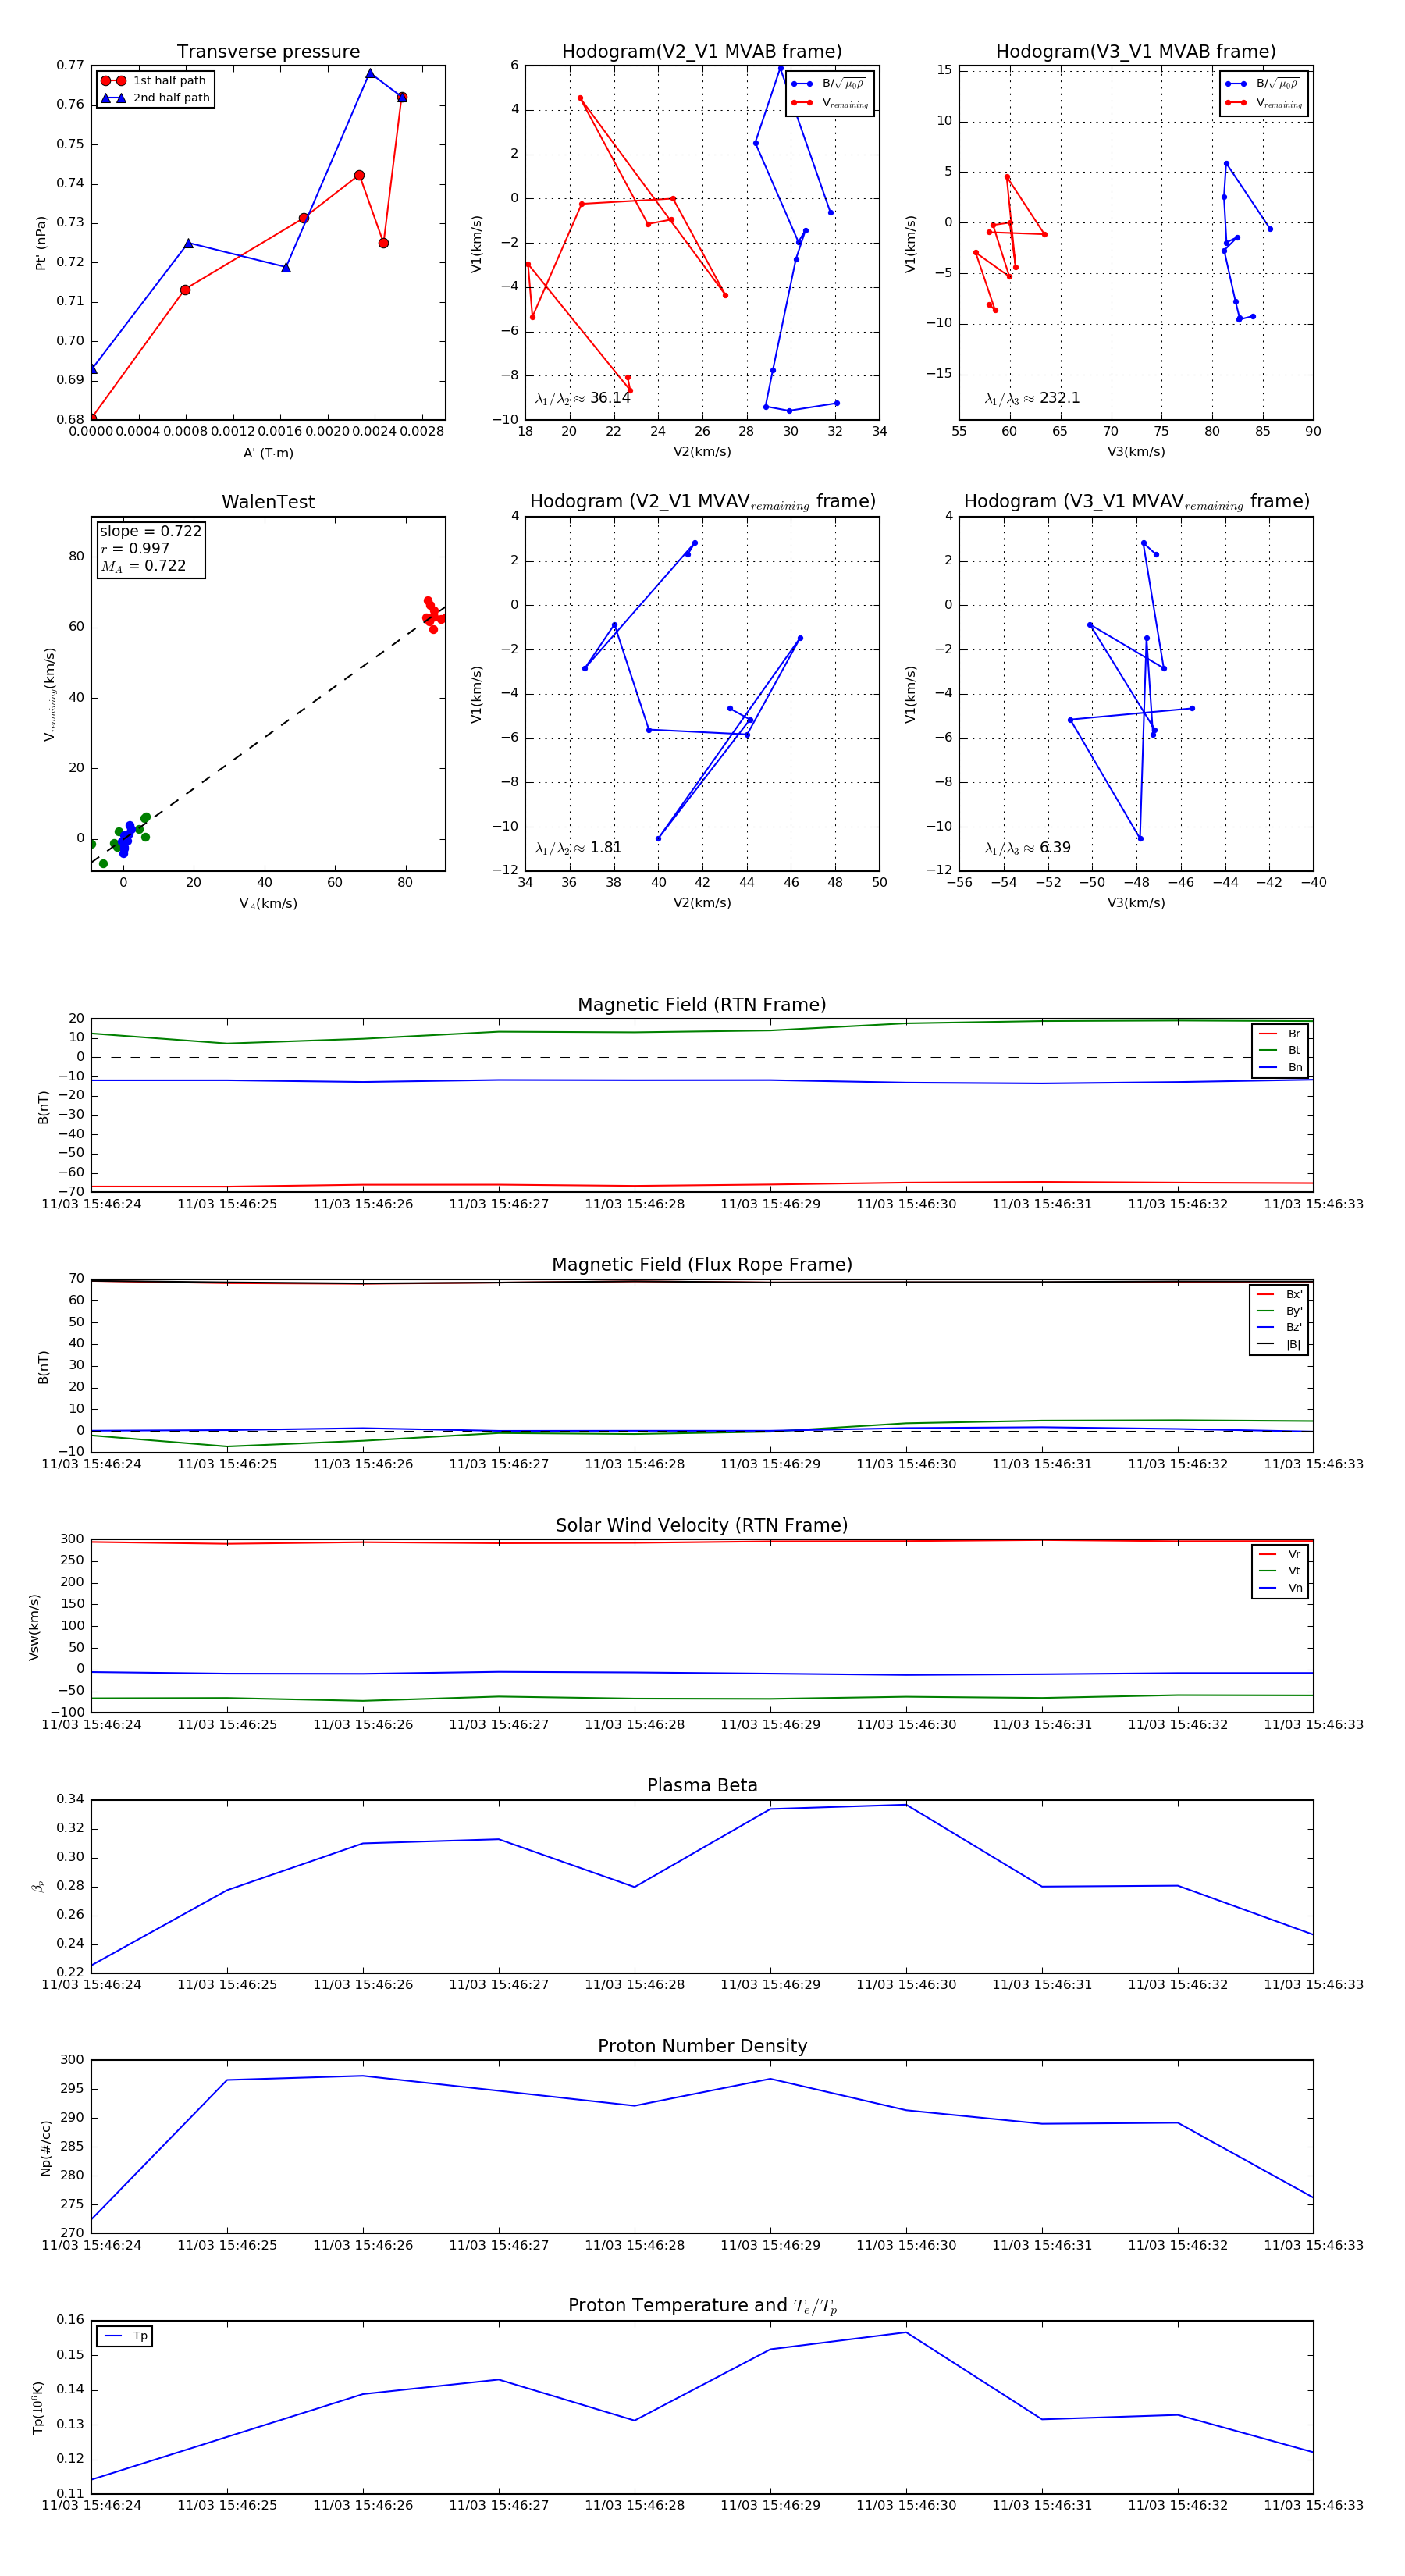
Task: Click the Tp curve peak near 15:46:30
Action: (x=906, y=2332)
